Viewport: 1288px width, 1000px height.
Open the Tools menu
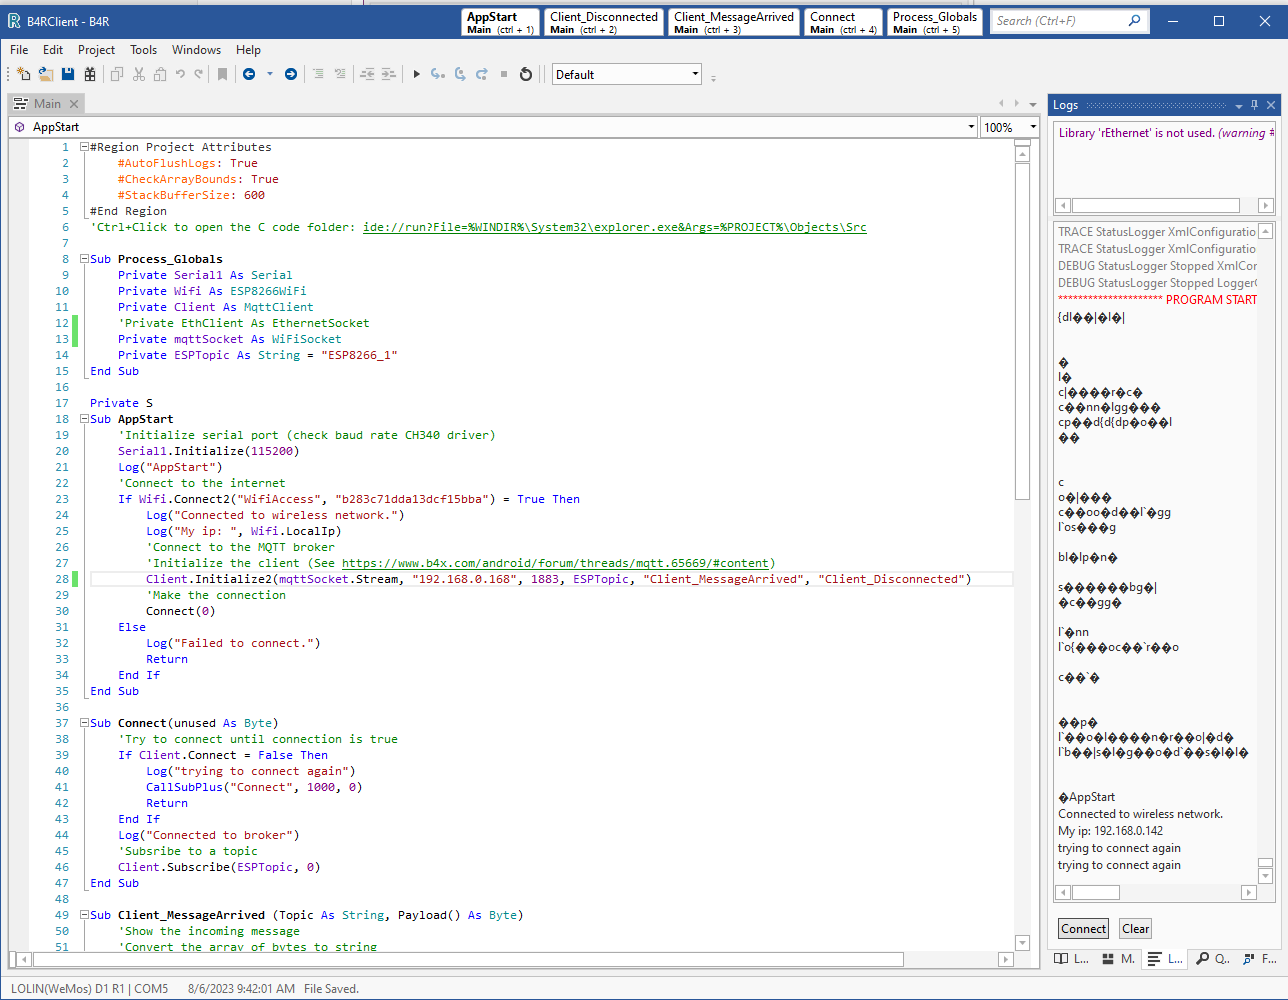pyautogui.click(x=143, y=49)
